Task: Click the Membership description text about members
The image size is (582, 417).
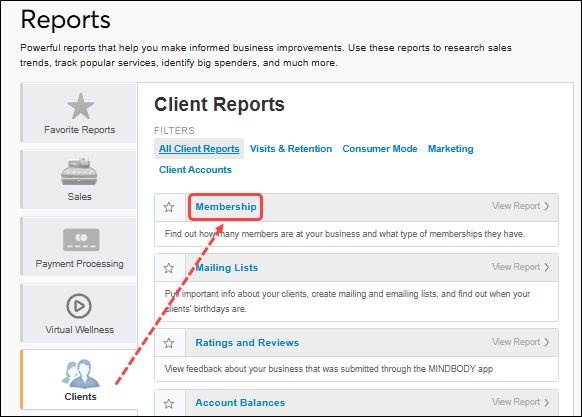Action: pos(345,234)
